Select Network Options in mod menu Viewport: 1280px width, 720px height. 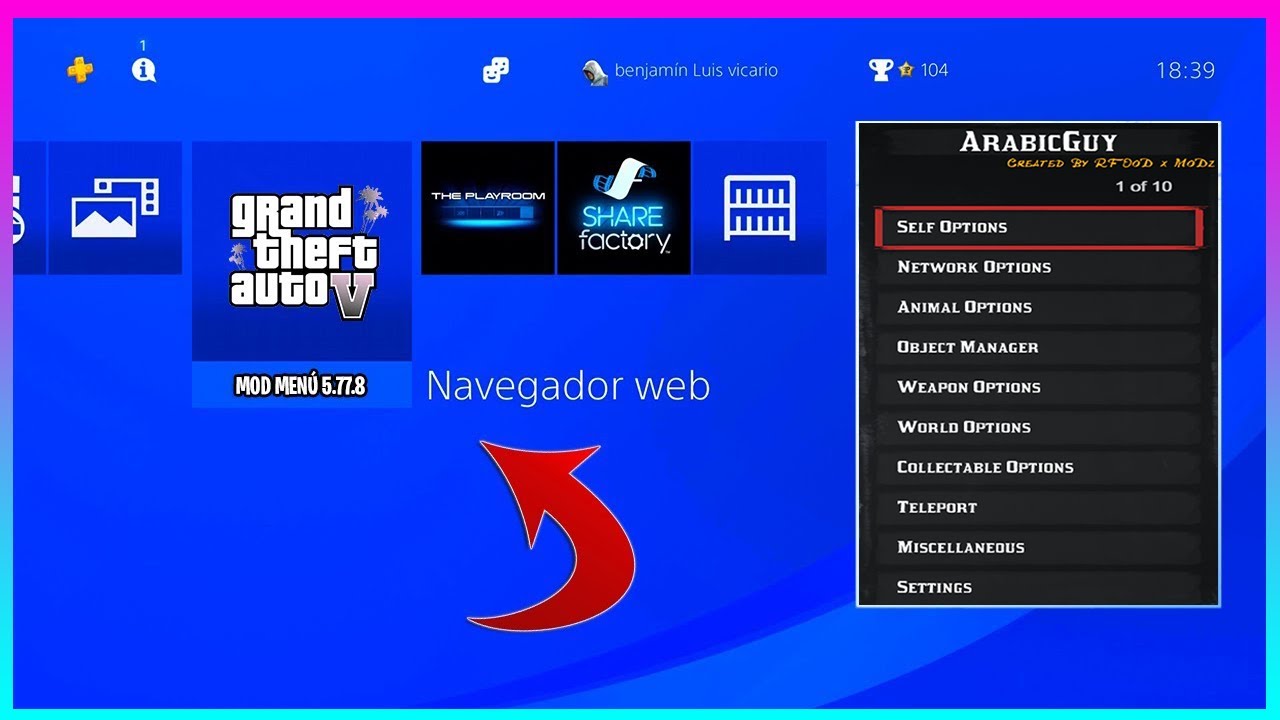[1038, 267]
